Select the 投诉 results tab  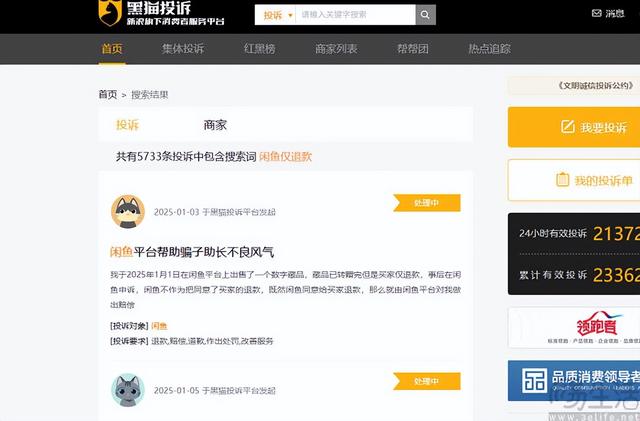tap(127, 125)
